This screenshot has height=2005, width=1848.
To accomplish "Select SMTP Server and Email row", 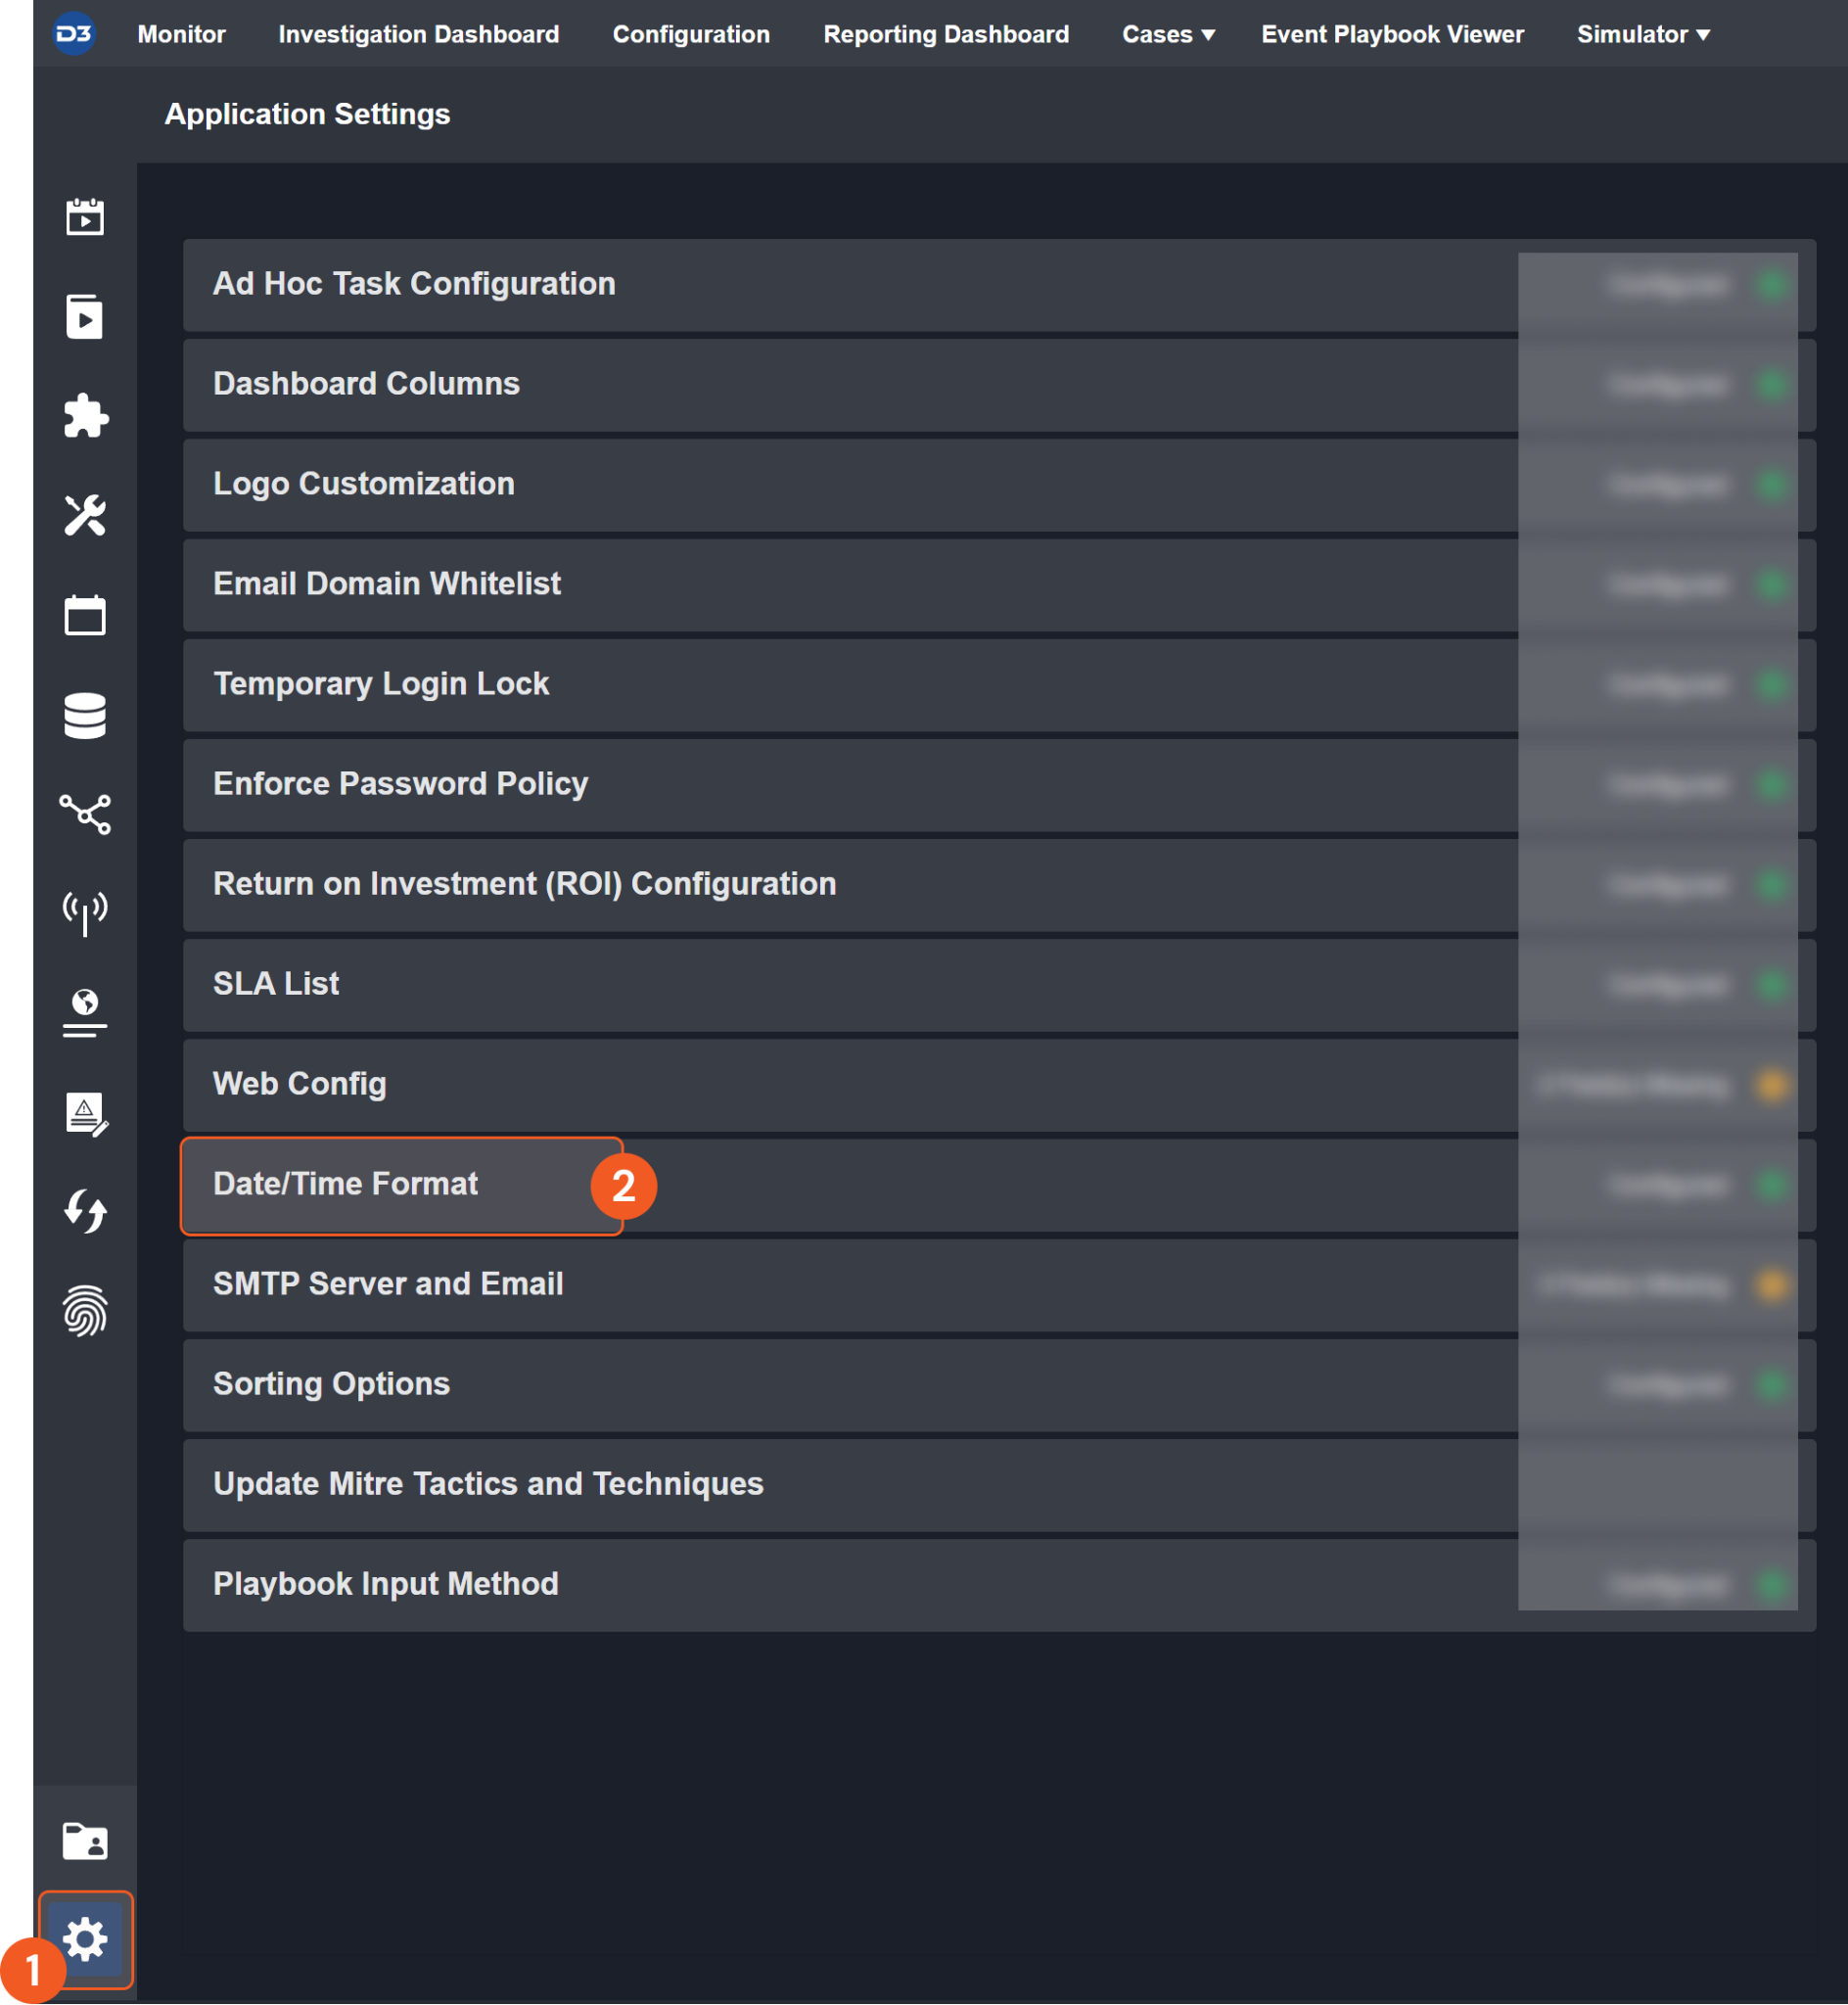I will (388, 1284).
